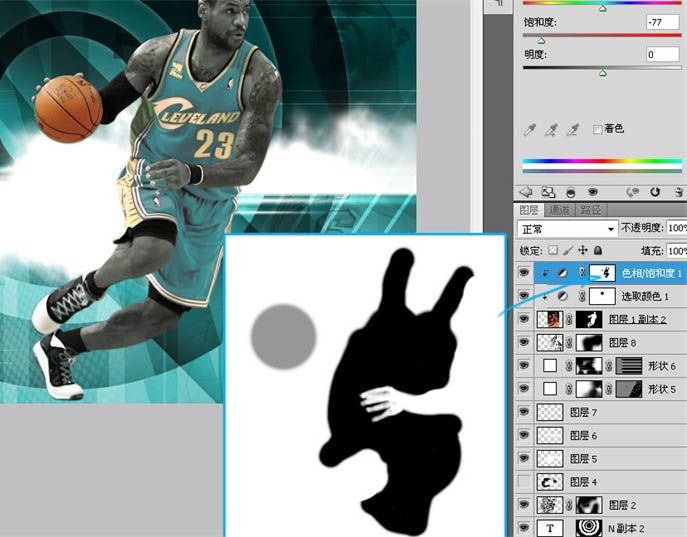Hide the 图层 2 layer
Image resolution: width=687 pixels, height=537 pixels.
point(524,505)
